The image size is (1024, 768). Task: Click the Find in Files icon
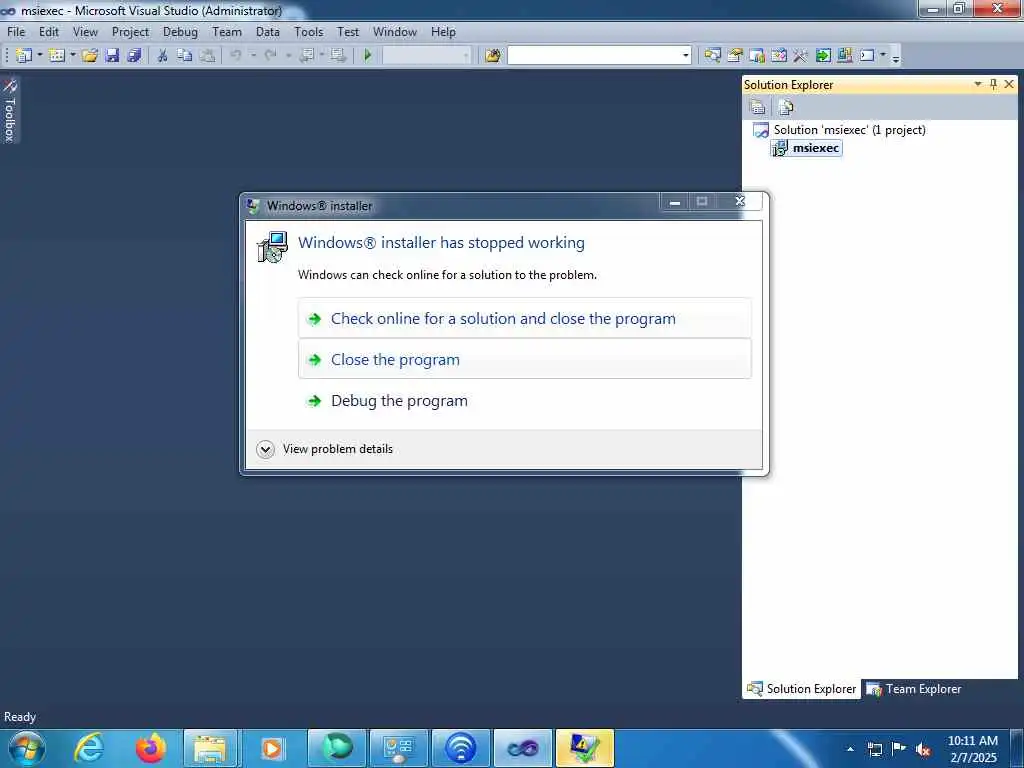(493, 56)
